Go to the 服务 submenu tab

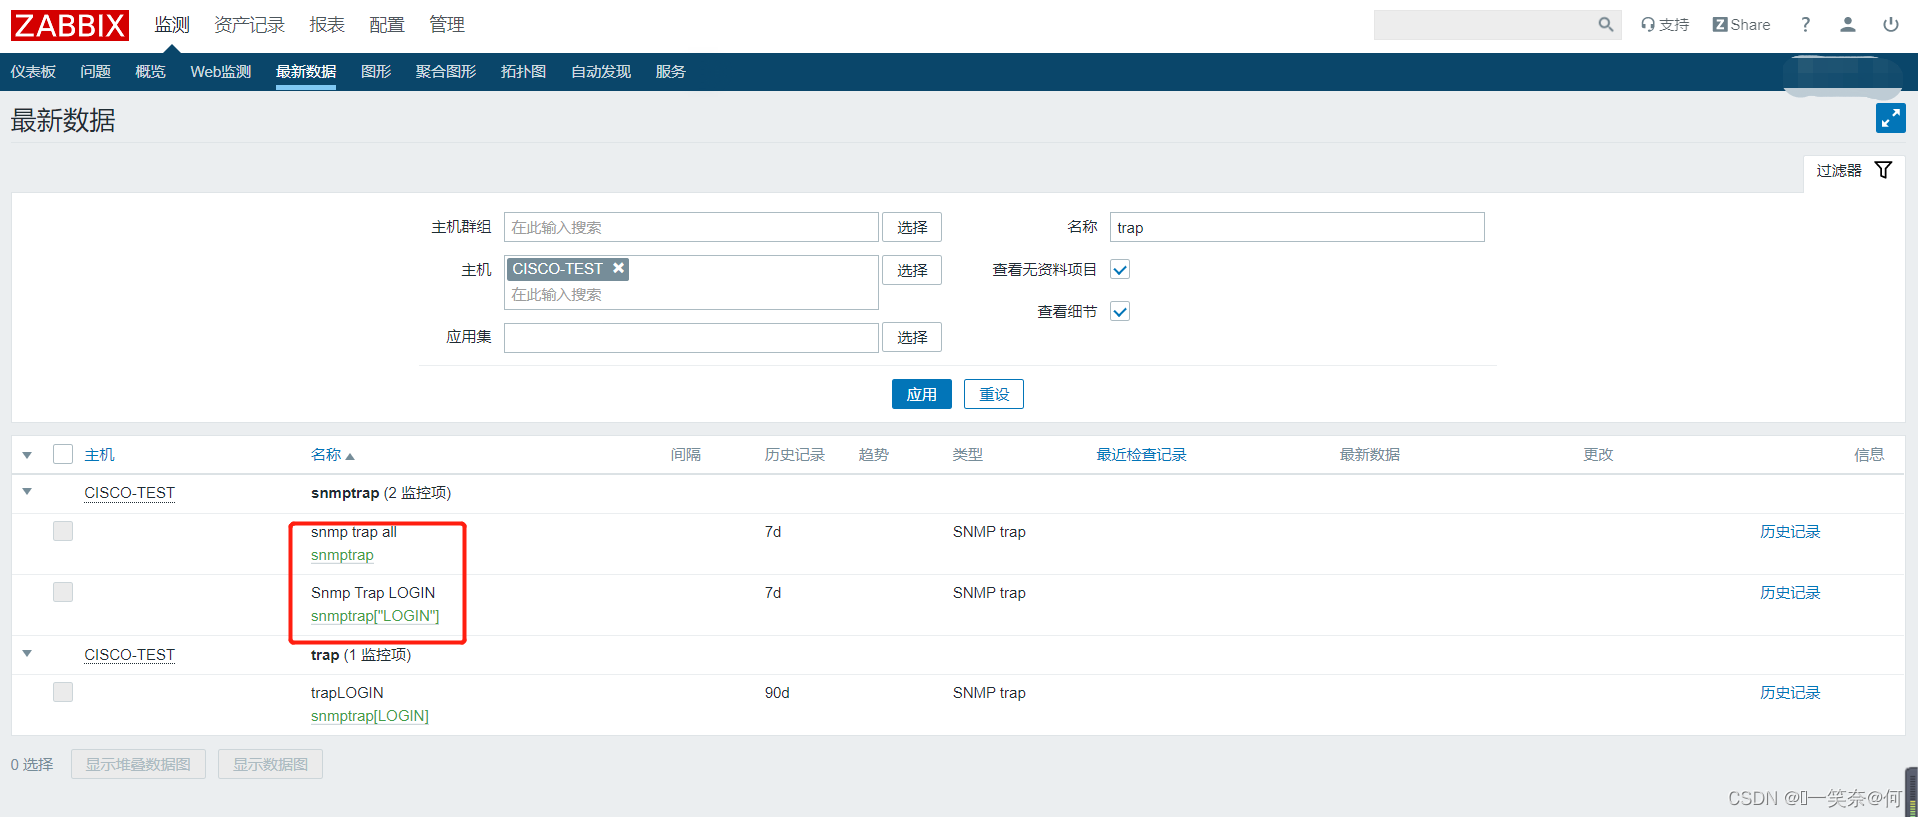670,72
